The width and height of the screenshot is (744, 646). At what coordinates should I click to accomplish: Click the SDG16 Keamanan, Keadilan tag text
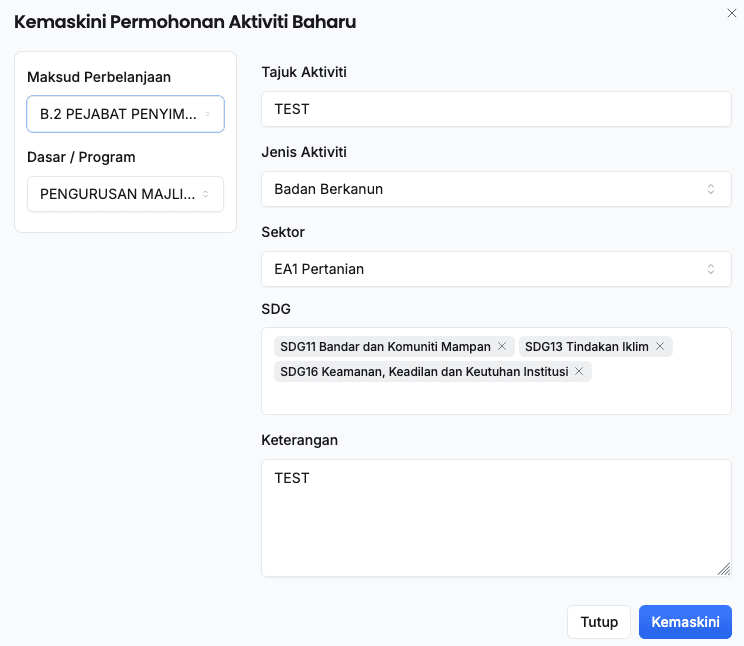(x=424, y=371)
